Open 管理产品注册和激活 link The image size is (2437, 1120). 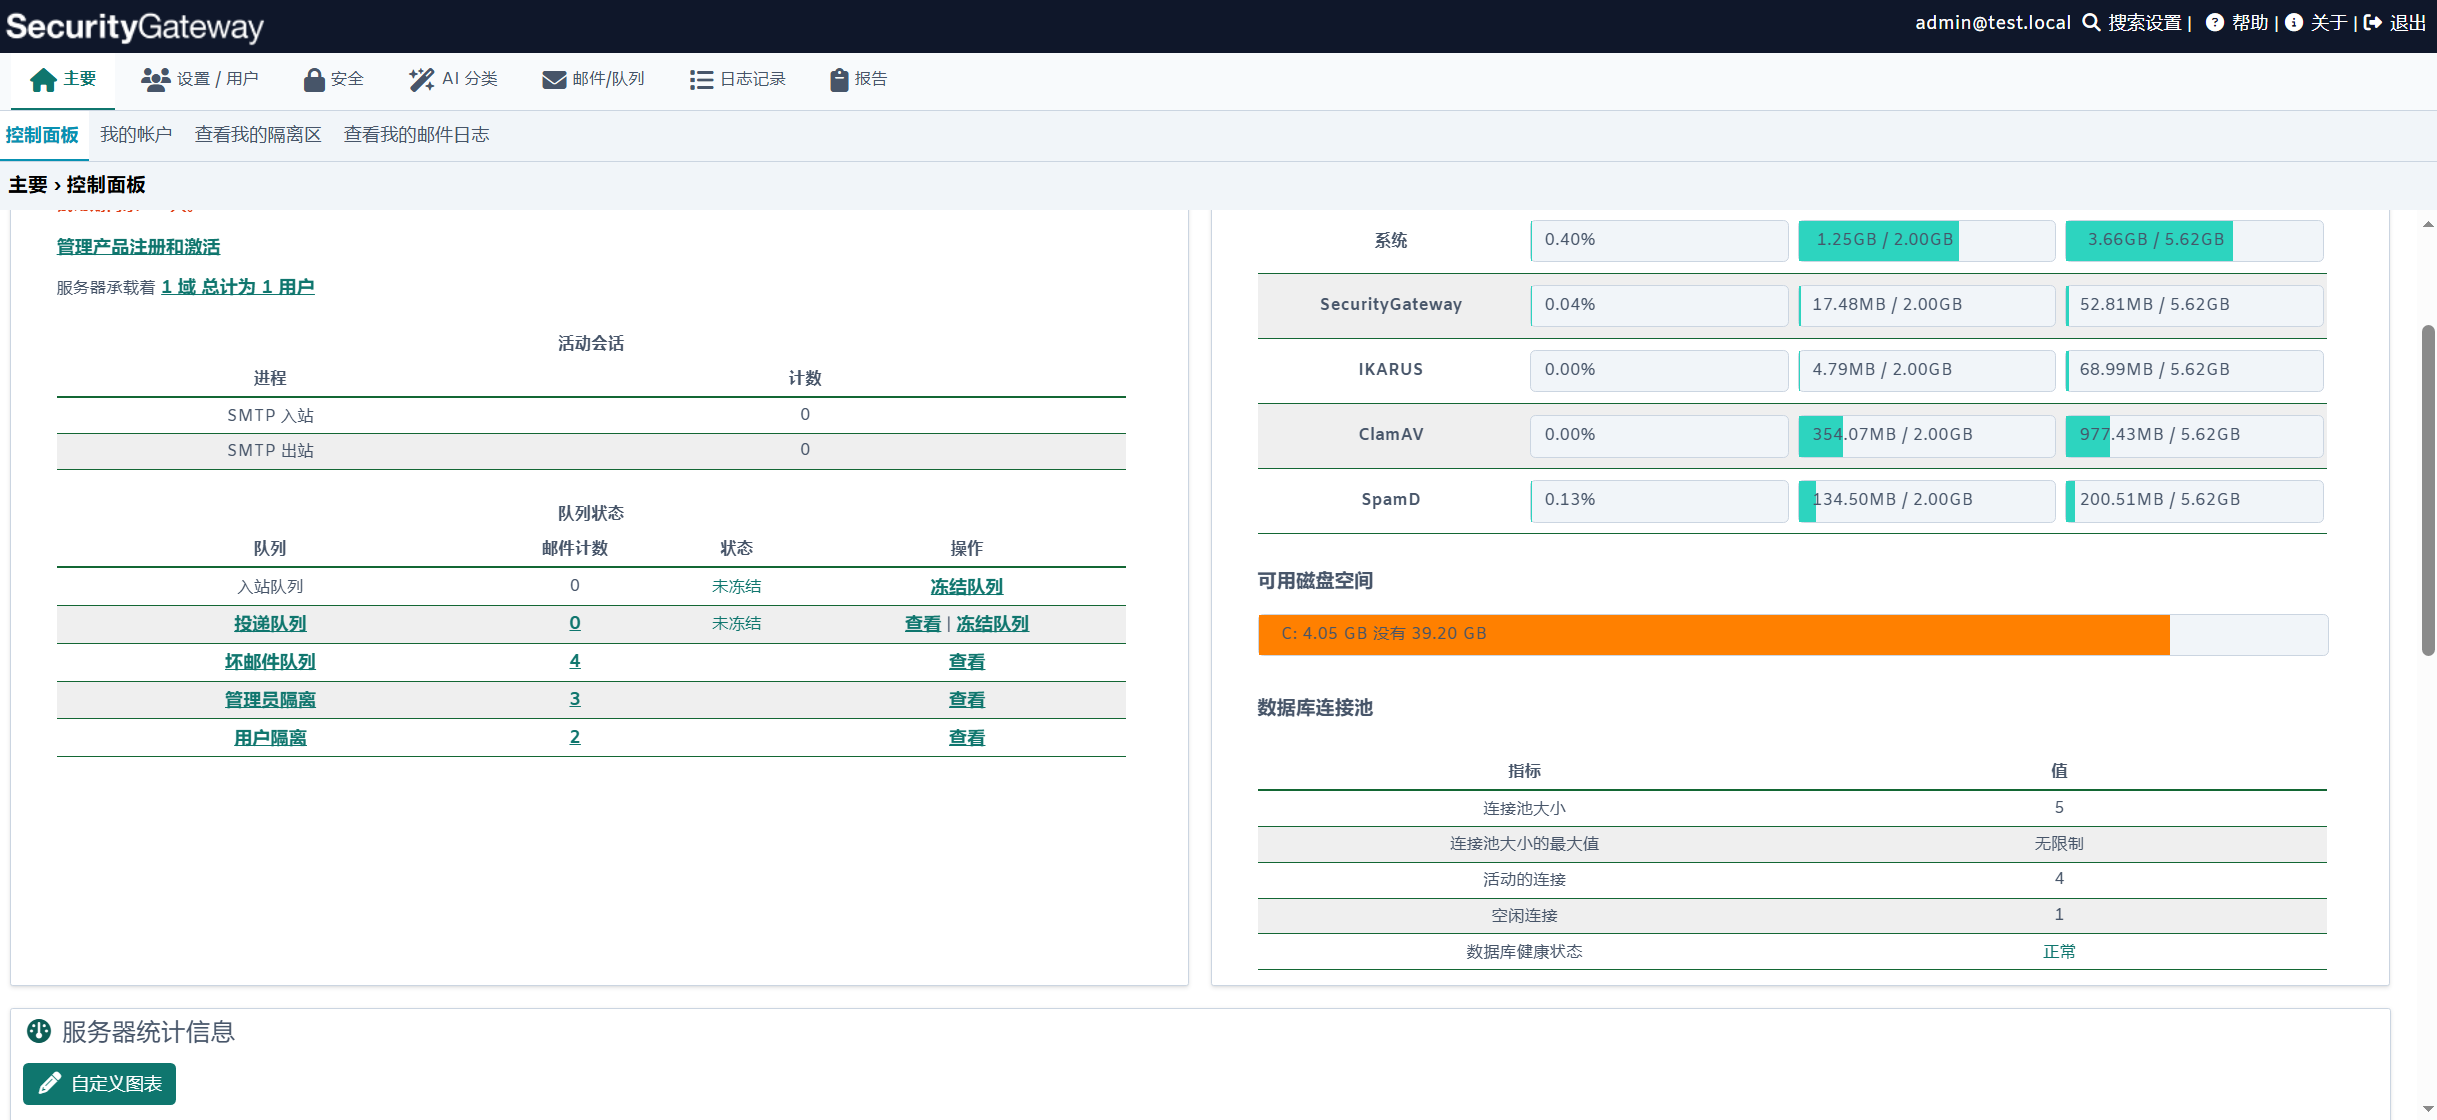(138, 247)
